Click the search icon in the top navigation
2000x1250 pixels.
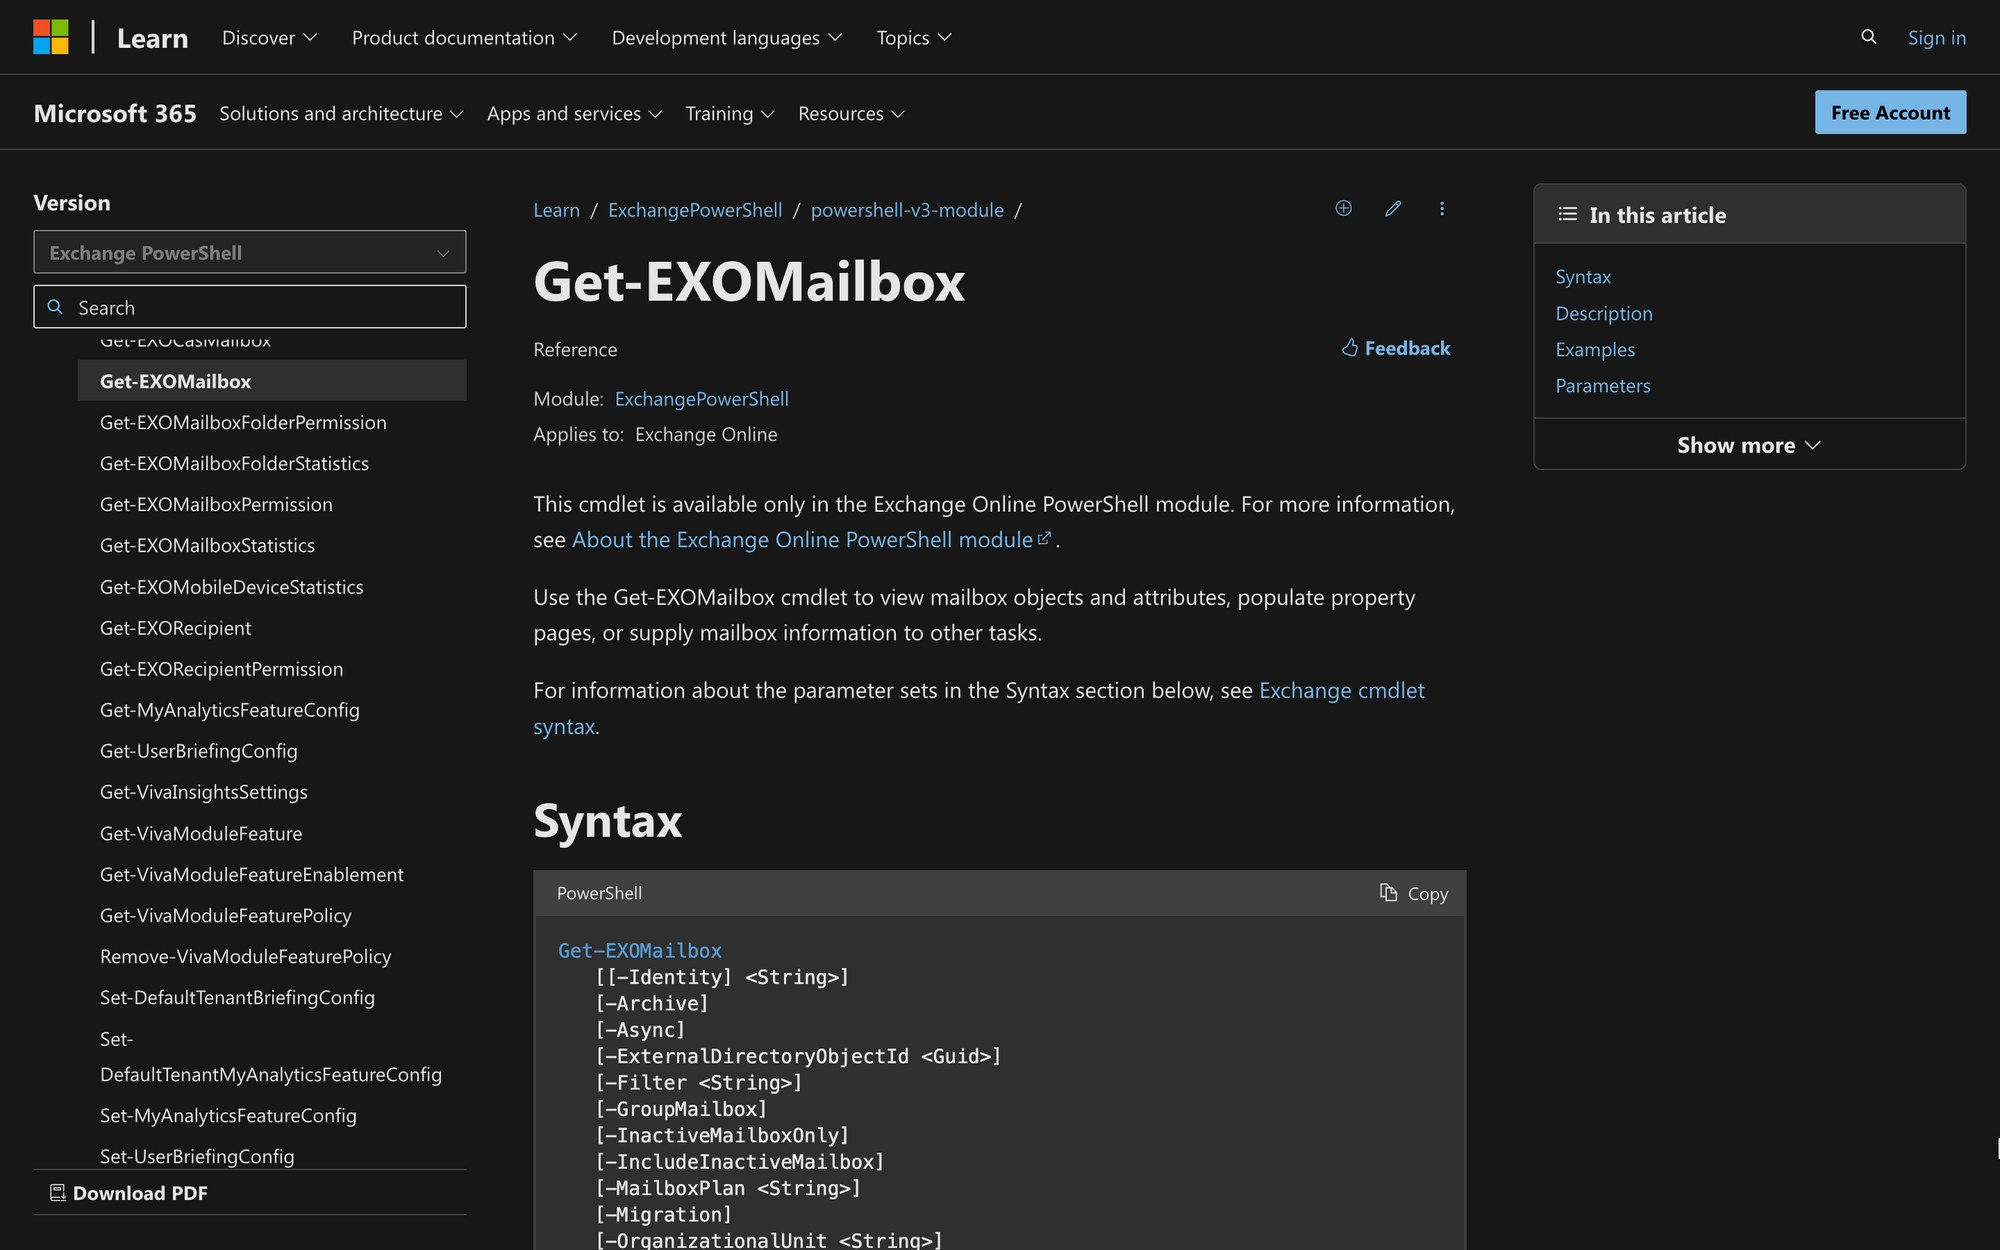(x=1868, y=36)
